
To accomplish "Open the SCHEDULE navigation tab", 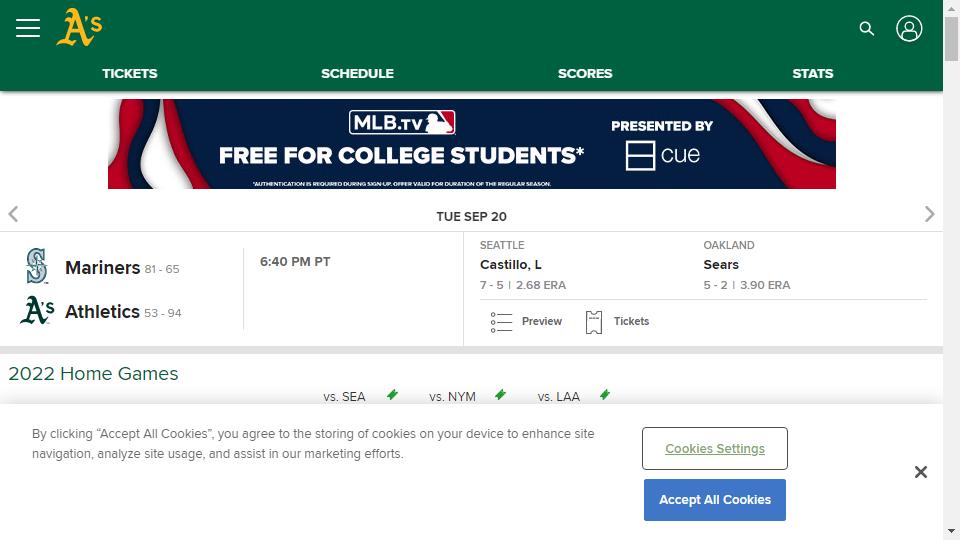I will [x=358, y=73].
